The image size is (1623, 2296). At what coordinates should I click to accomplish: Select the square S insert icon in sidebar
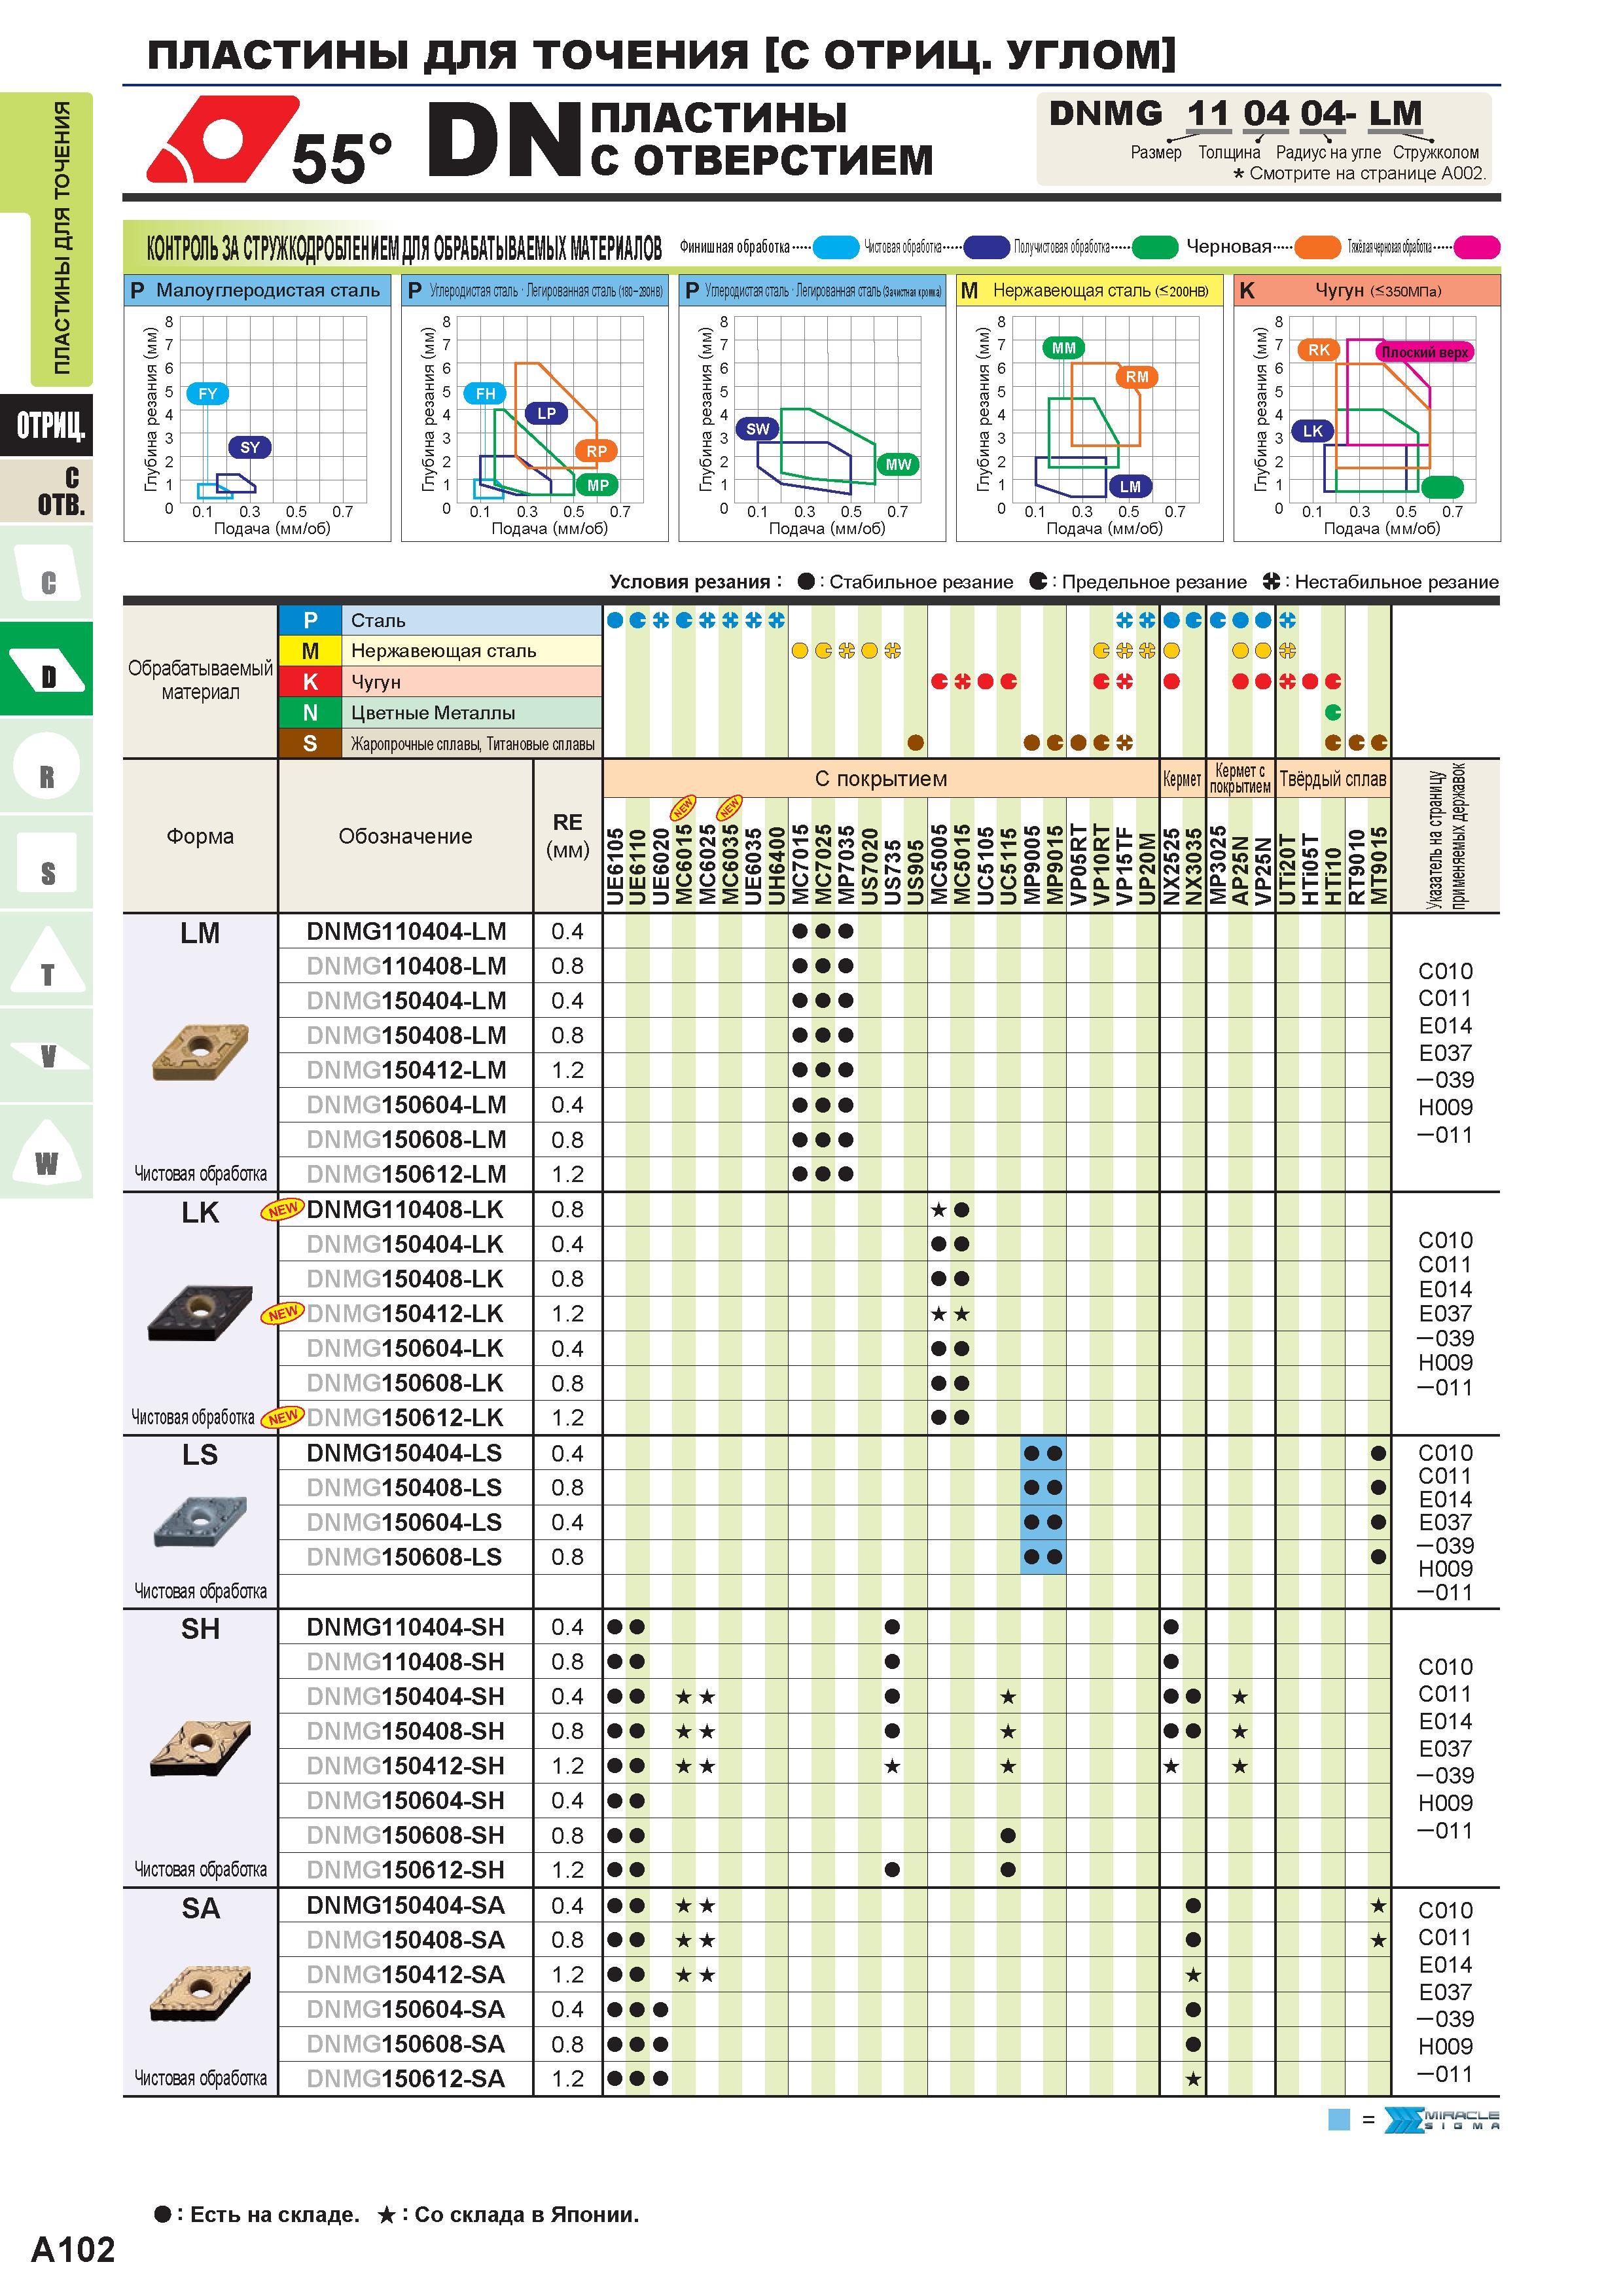coord(47,863)
